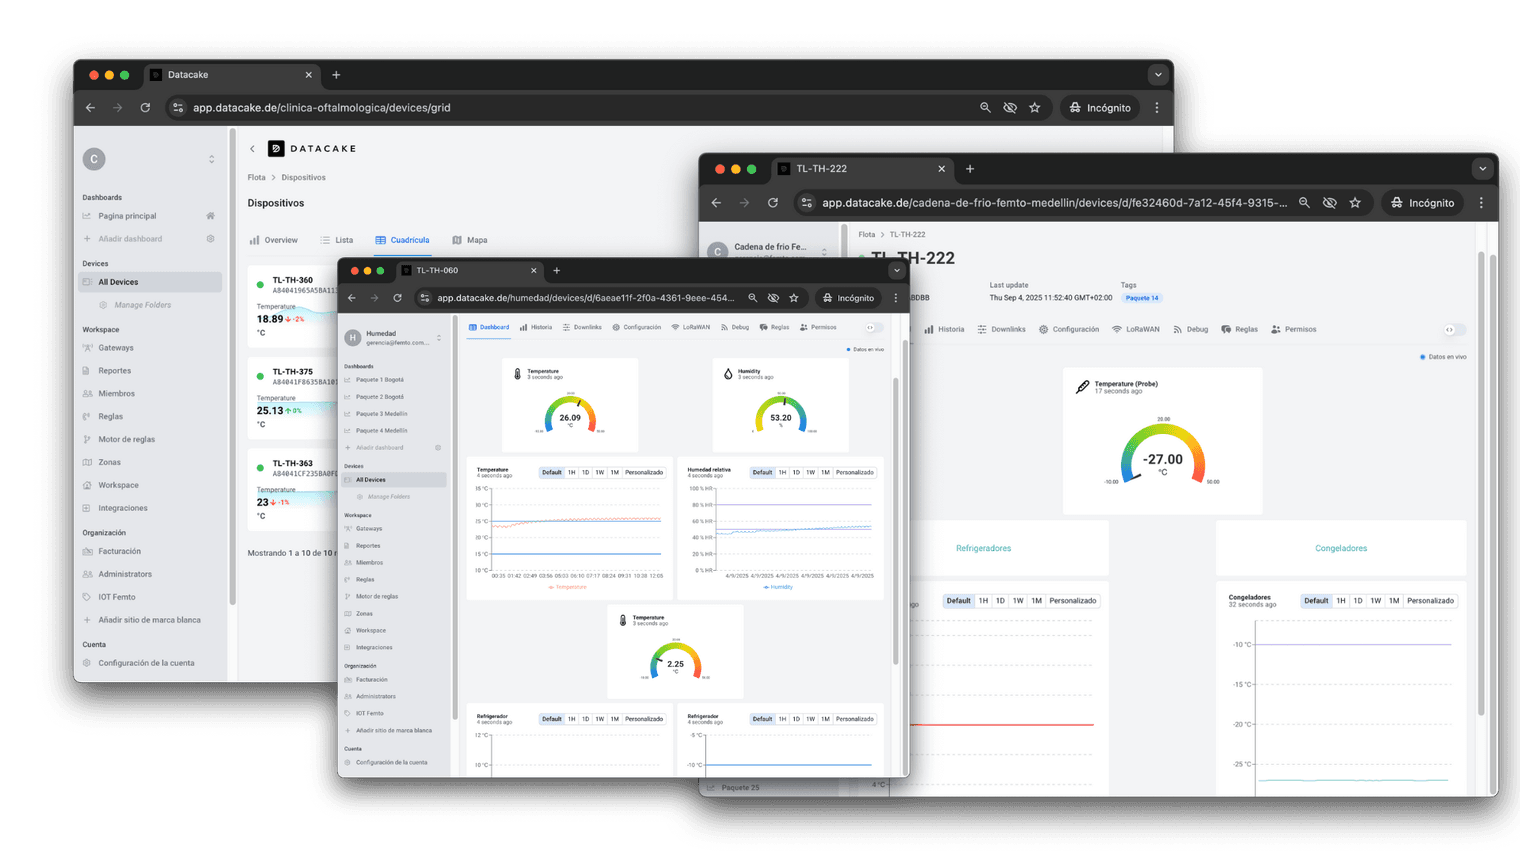The image size is (1520, 855).
Task: Switch to the Mapa tab under Dispositivos
Action: coord(470,240)
